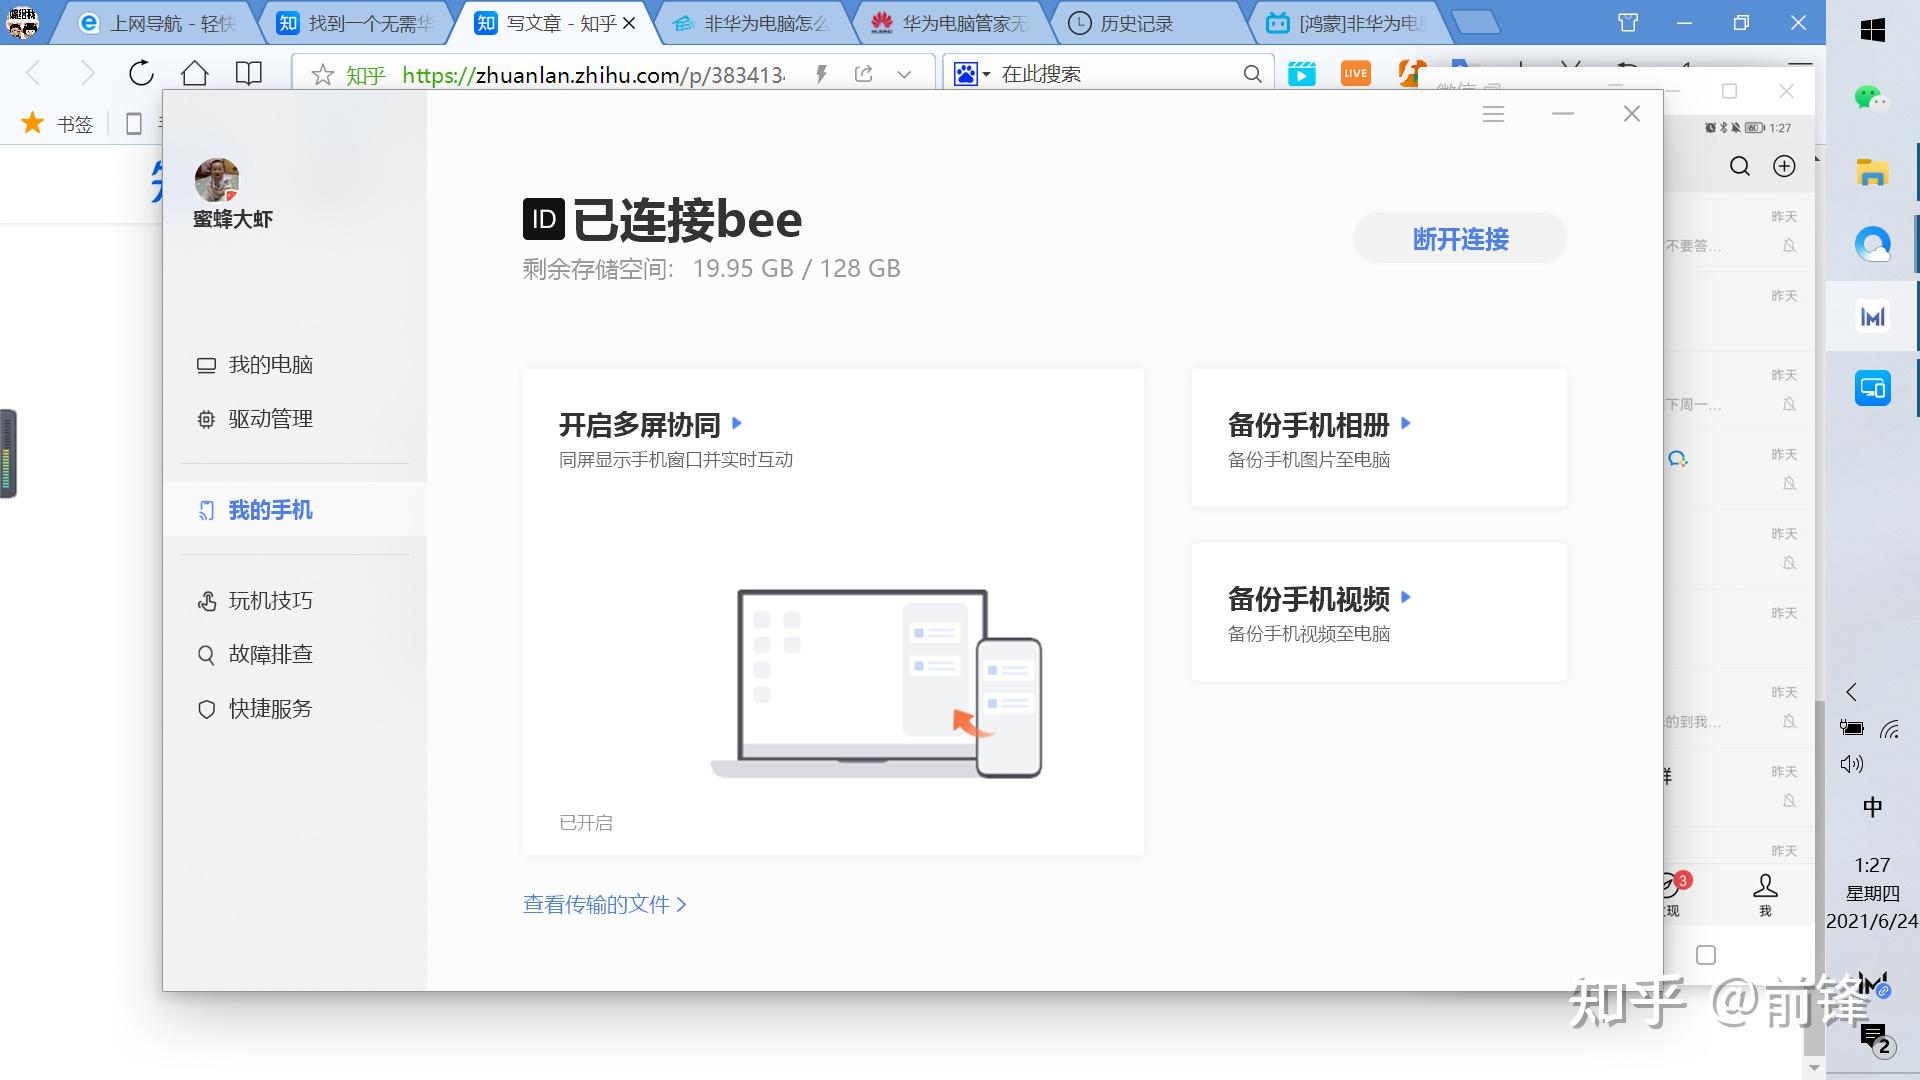
Task: Click the shield icon next to 快捷服务
Action: pyautogui.click(x=206, y=709)
